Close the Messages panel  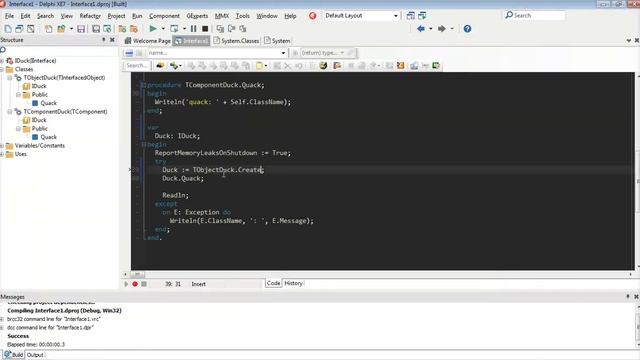[636, 297]
